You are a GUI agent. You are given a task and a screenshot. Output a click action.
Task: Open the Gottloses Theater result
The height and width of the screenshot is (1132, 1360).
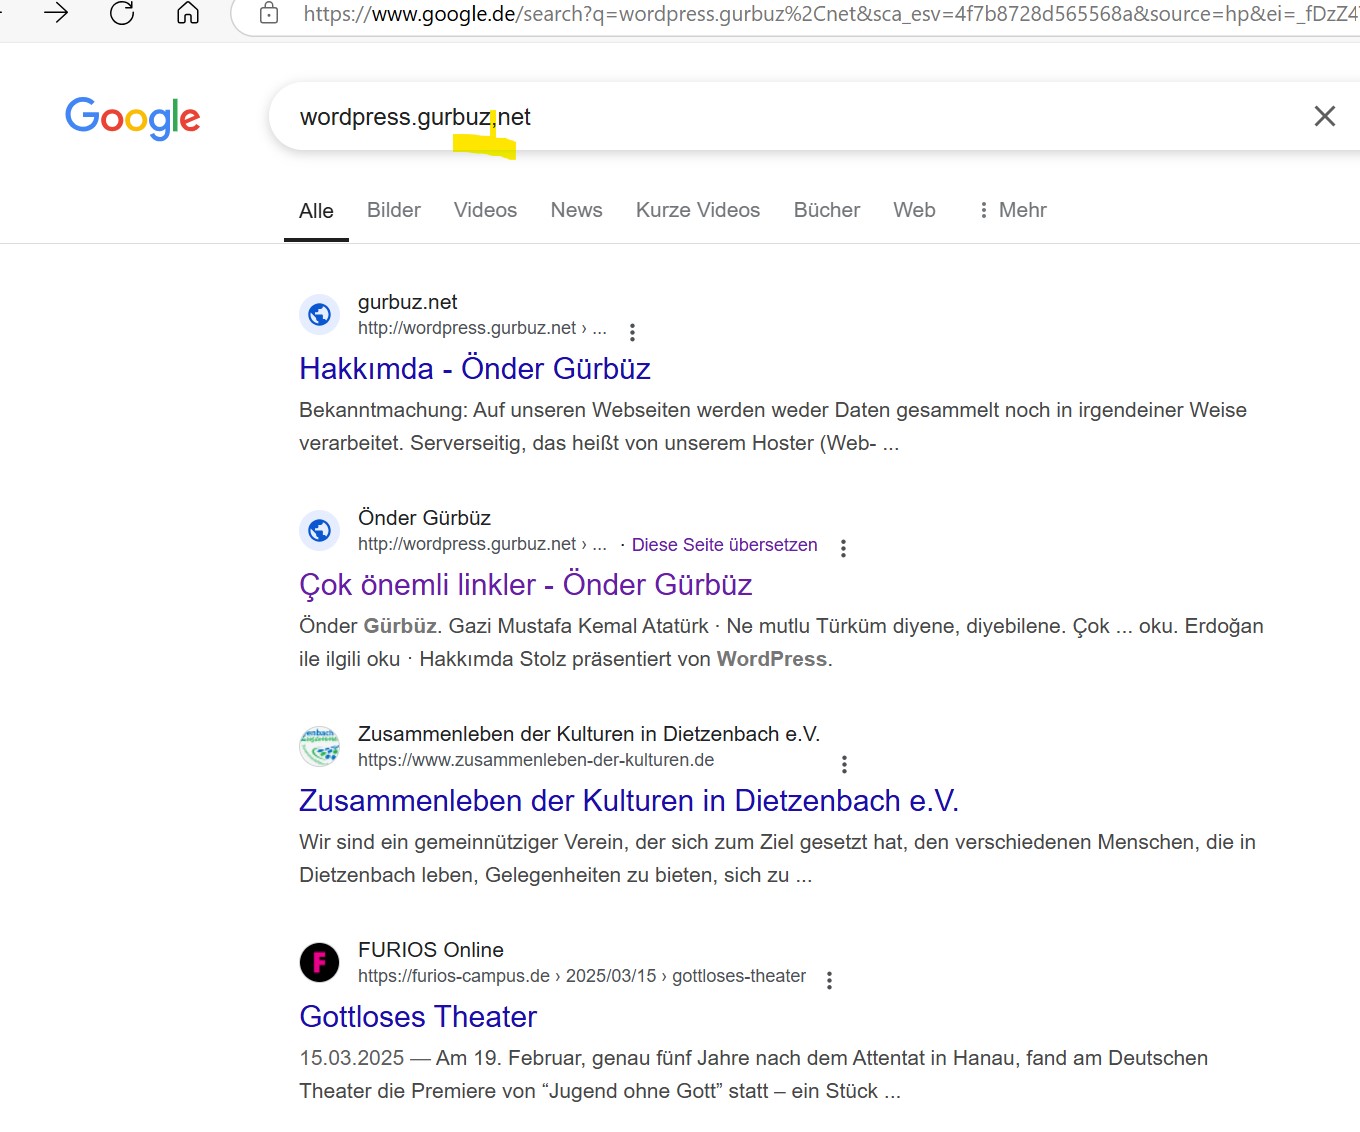point(418,1017)
